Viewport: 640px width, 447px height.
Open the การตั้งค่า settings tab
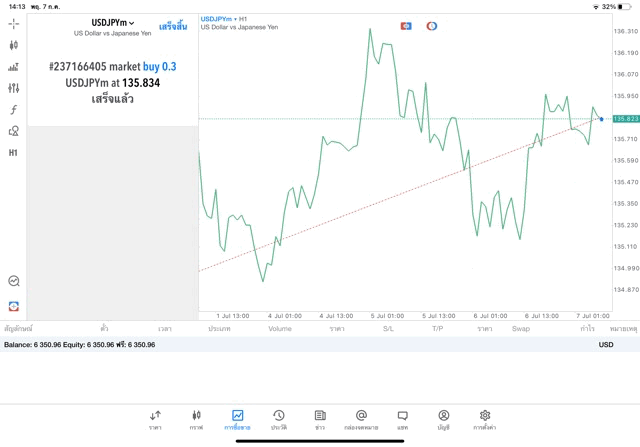point(485,420)
